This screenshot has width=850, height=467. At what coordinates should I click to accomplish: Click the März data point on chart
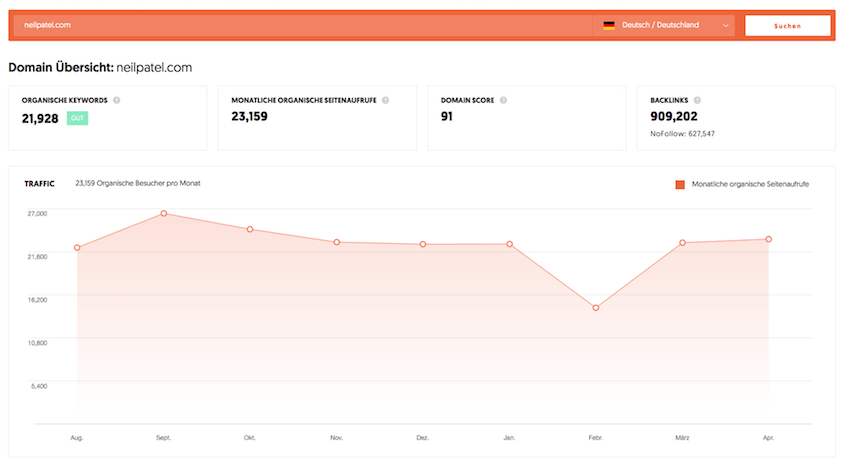point(682,243)
